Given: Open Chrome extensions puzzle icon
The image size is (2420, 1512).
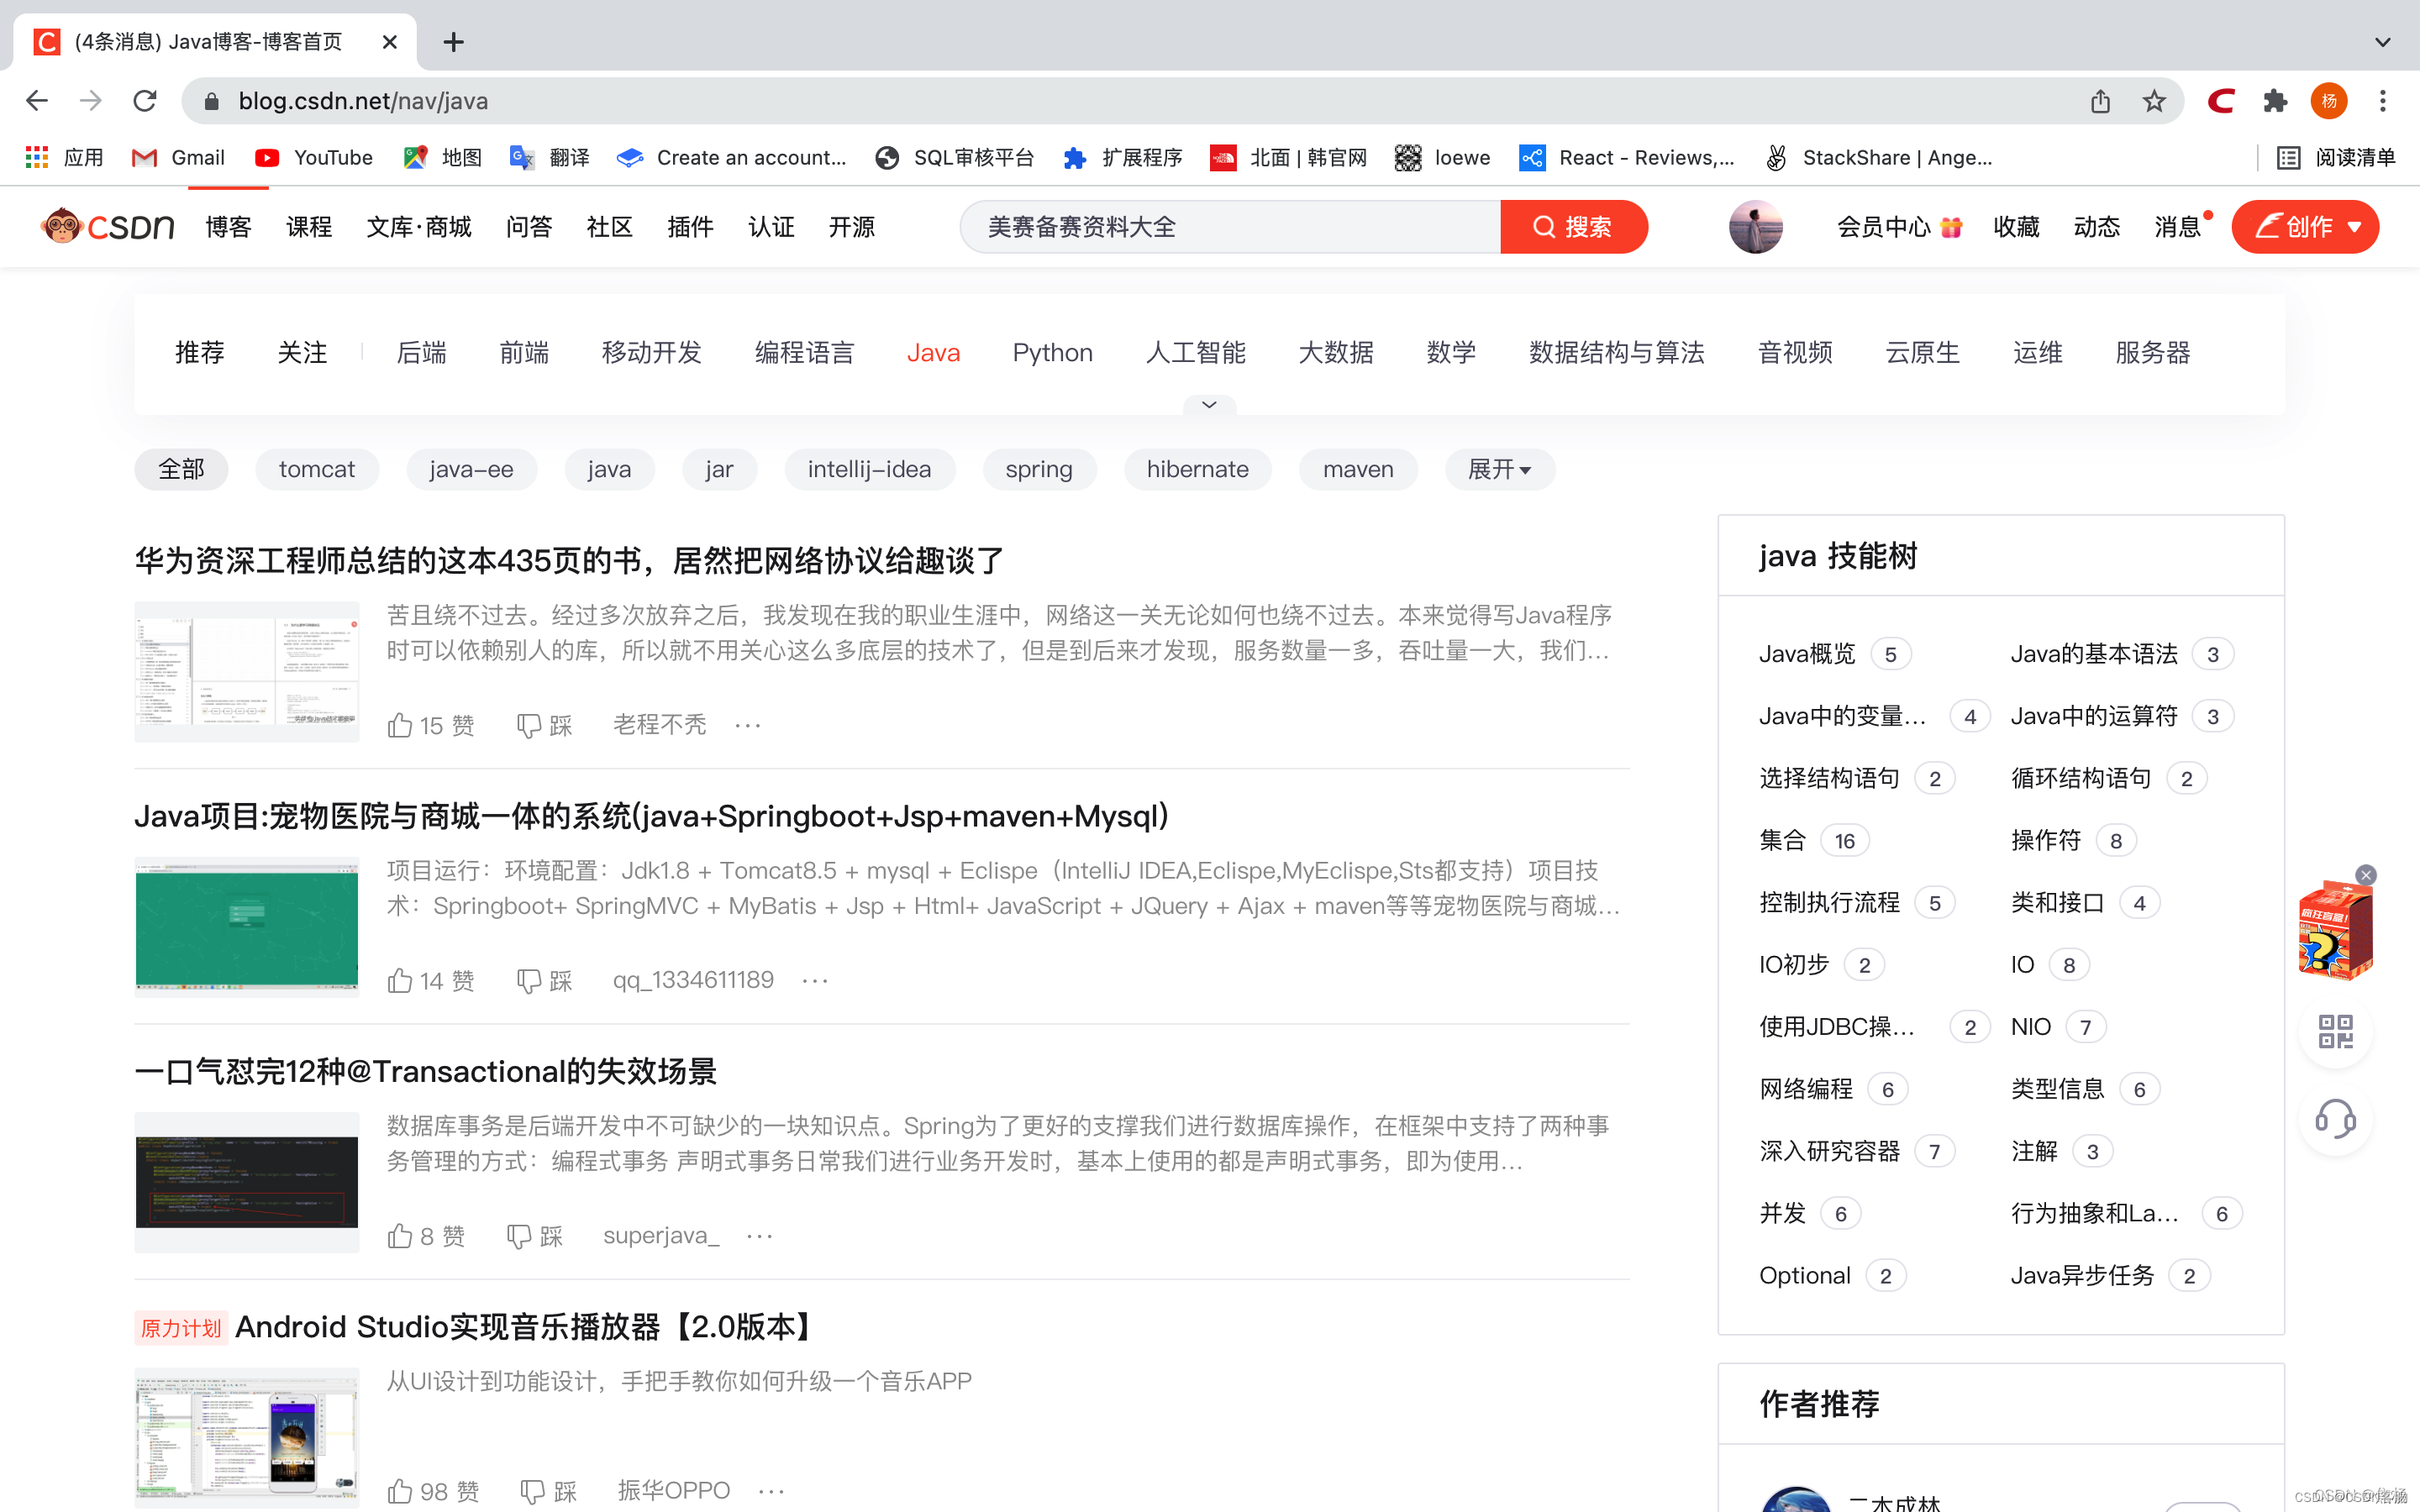Looking at the screenshot, I should pos(2275,101).
